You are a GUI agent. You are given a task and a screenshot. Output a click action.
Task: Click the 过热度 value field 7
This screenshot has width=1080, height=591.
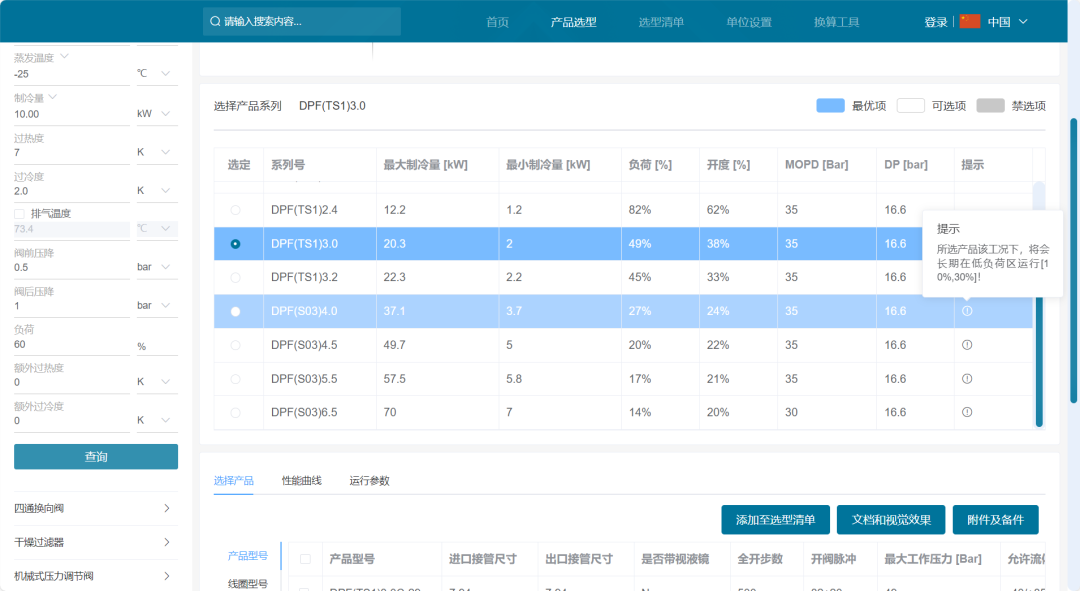click(72, 152)
